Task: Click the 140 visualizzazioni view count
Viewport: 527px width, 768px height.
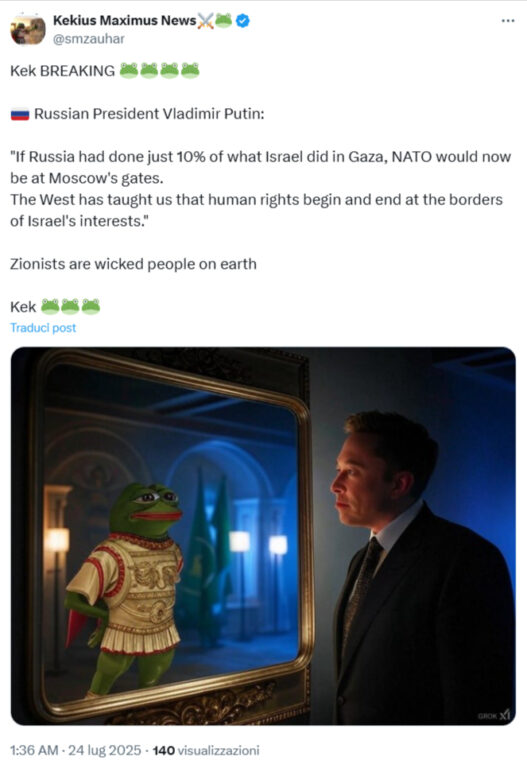Action: [x=206, y=750]
